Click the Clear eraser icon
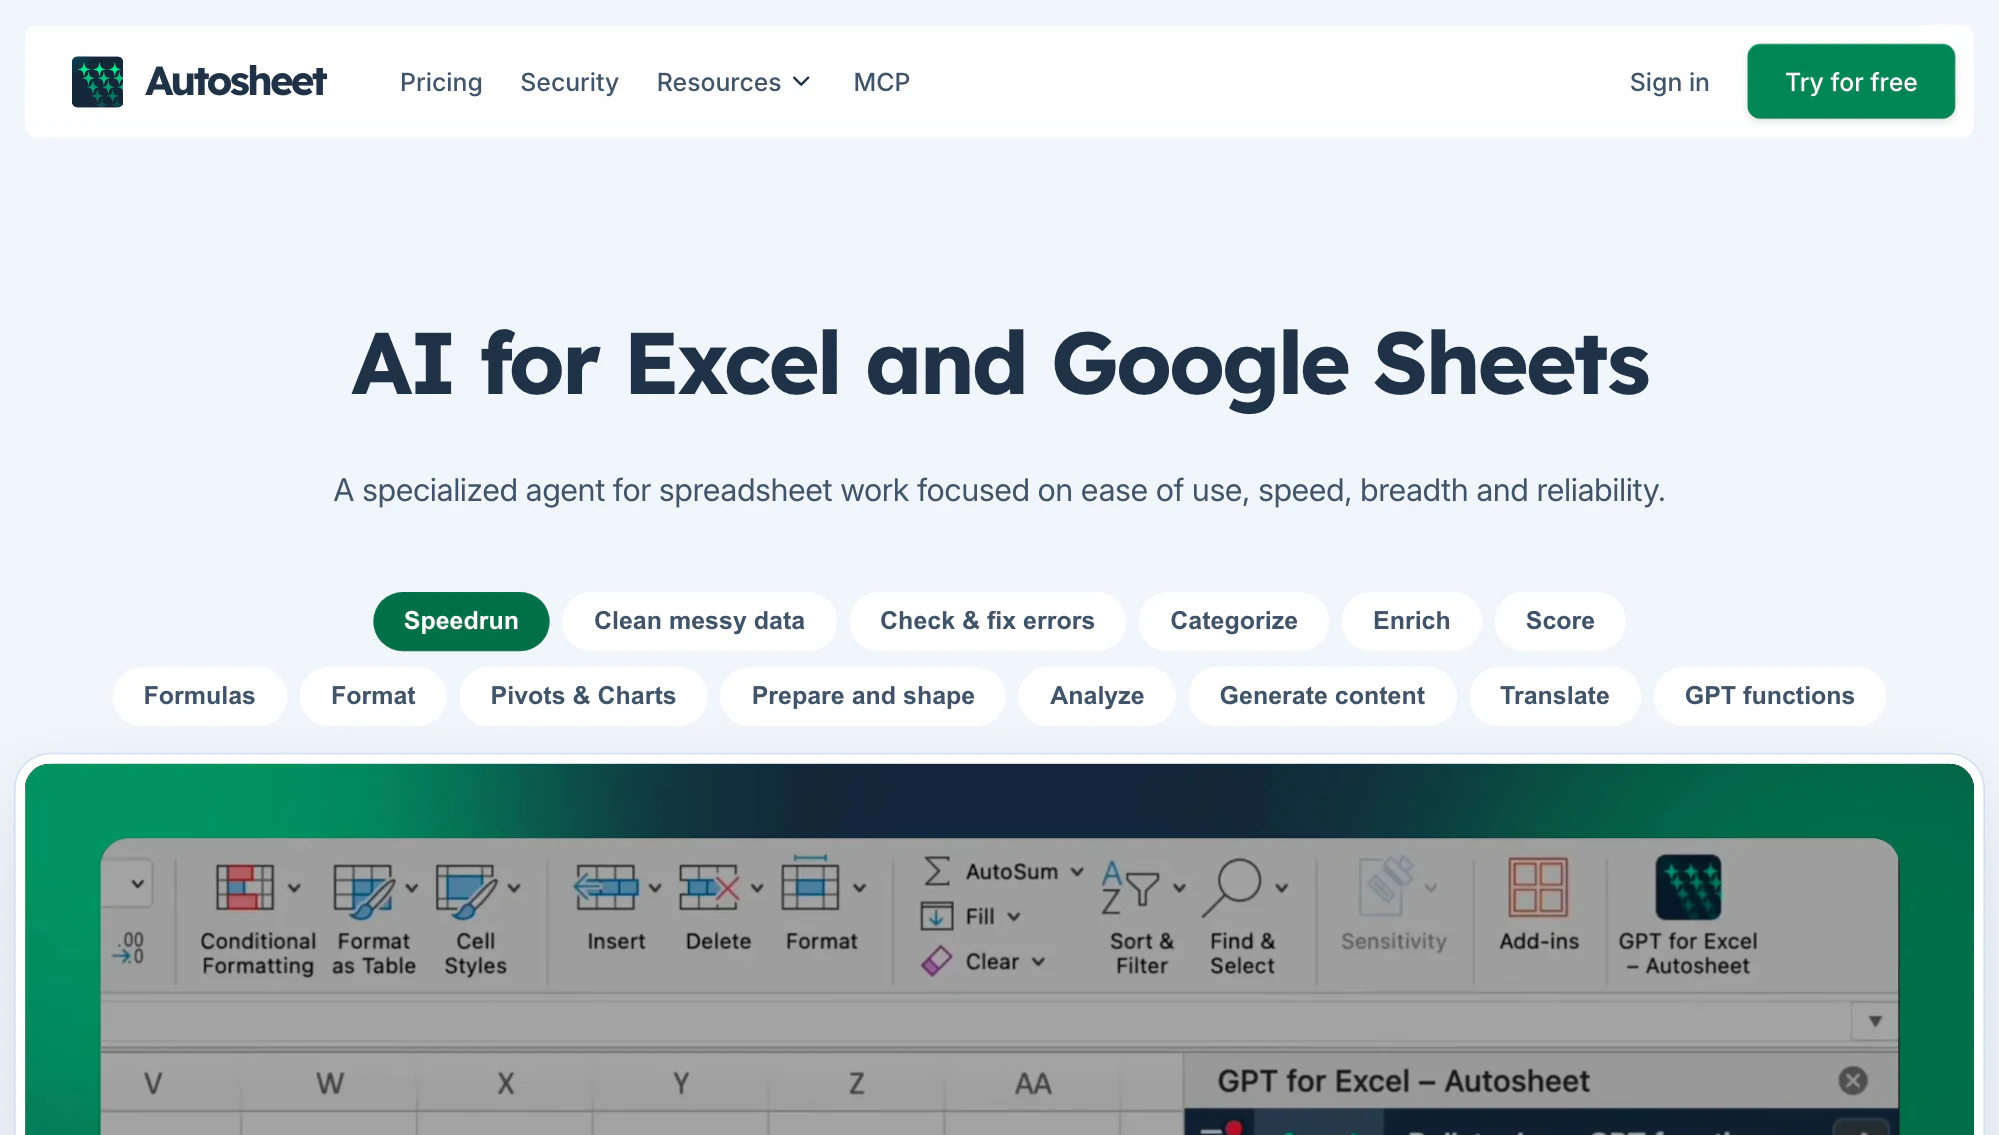 pyautogui.click(x=936, y=961)
